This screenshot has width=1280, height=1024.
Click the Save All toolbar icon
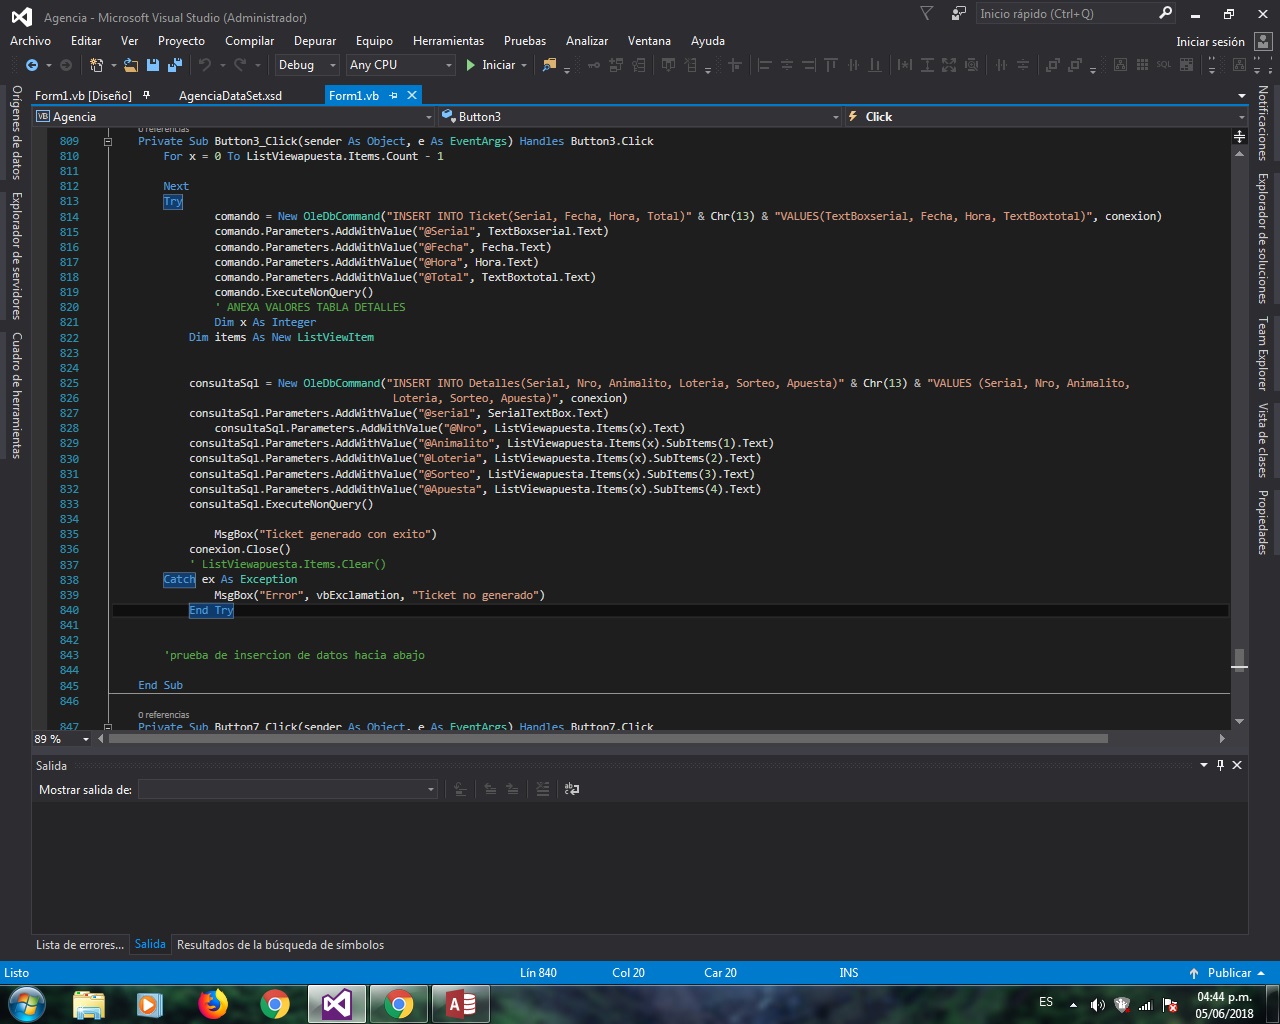tap(175, 65)
